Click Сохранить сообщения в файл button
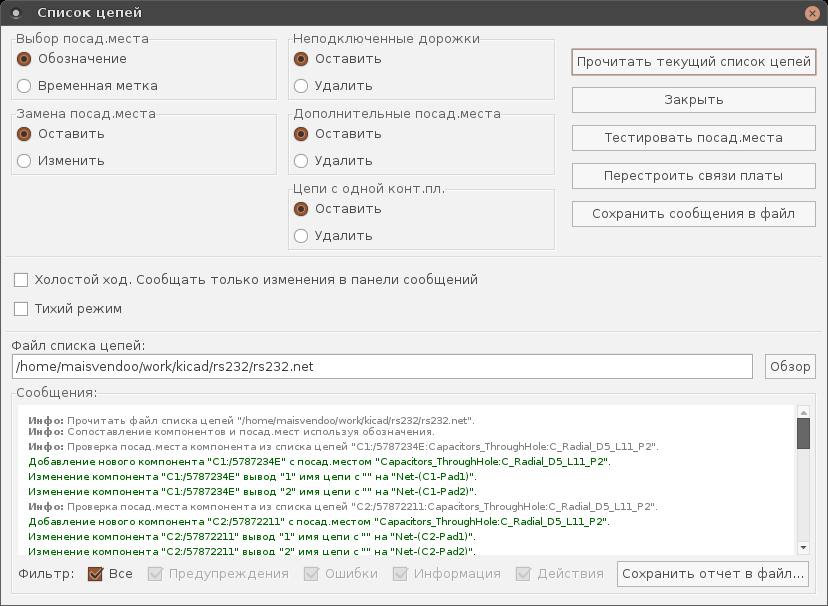The height and width of the screenshot is (606, 828). (693, 214)
